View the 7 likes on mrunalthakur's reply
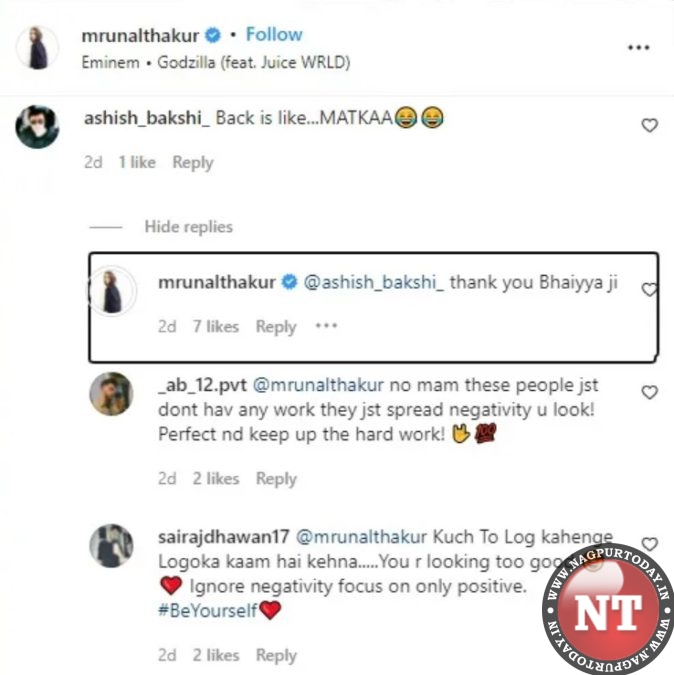 tap(216, 326)
